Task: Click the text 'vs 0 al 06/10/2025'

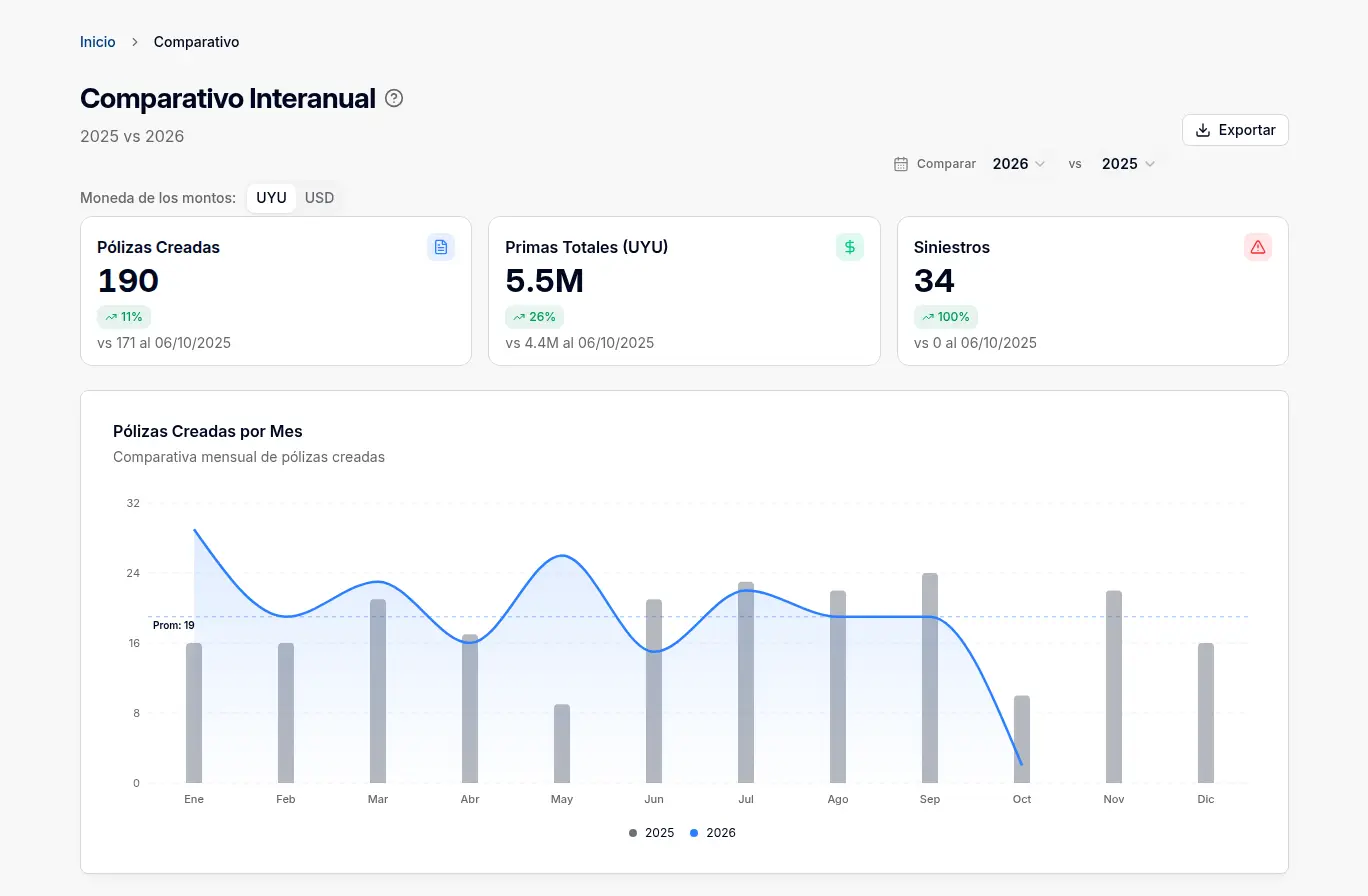Action: tap(975, 343)
